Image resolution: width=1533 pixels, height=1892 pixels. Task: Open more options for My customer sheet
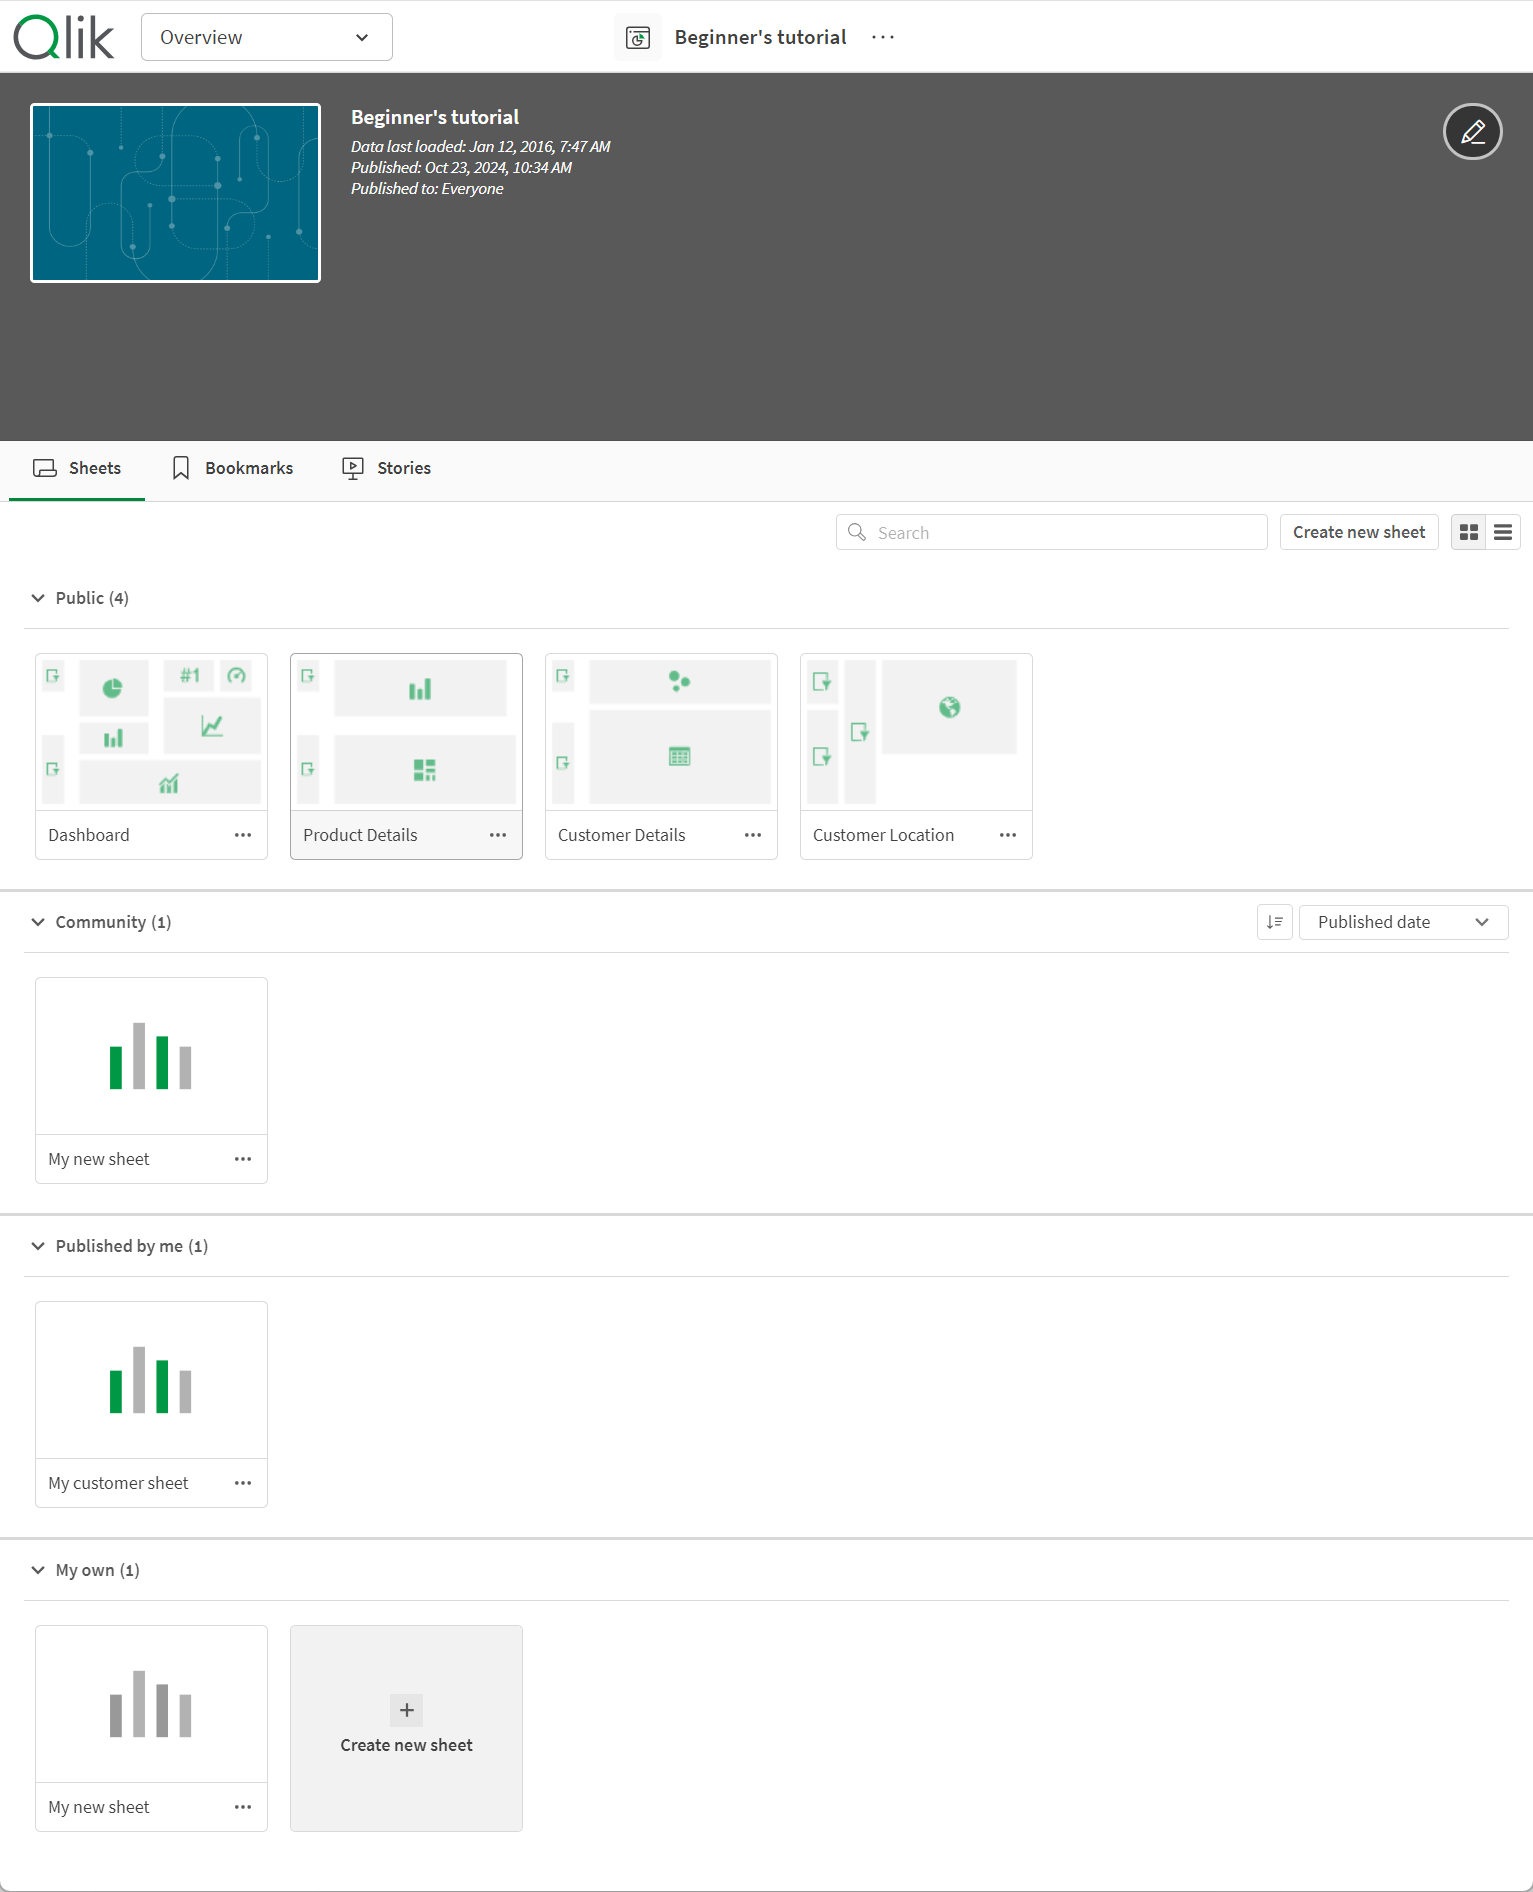click(243, 1483)
